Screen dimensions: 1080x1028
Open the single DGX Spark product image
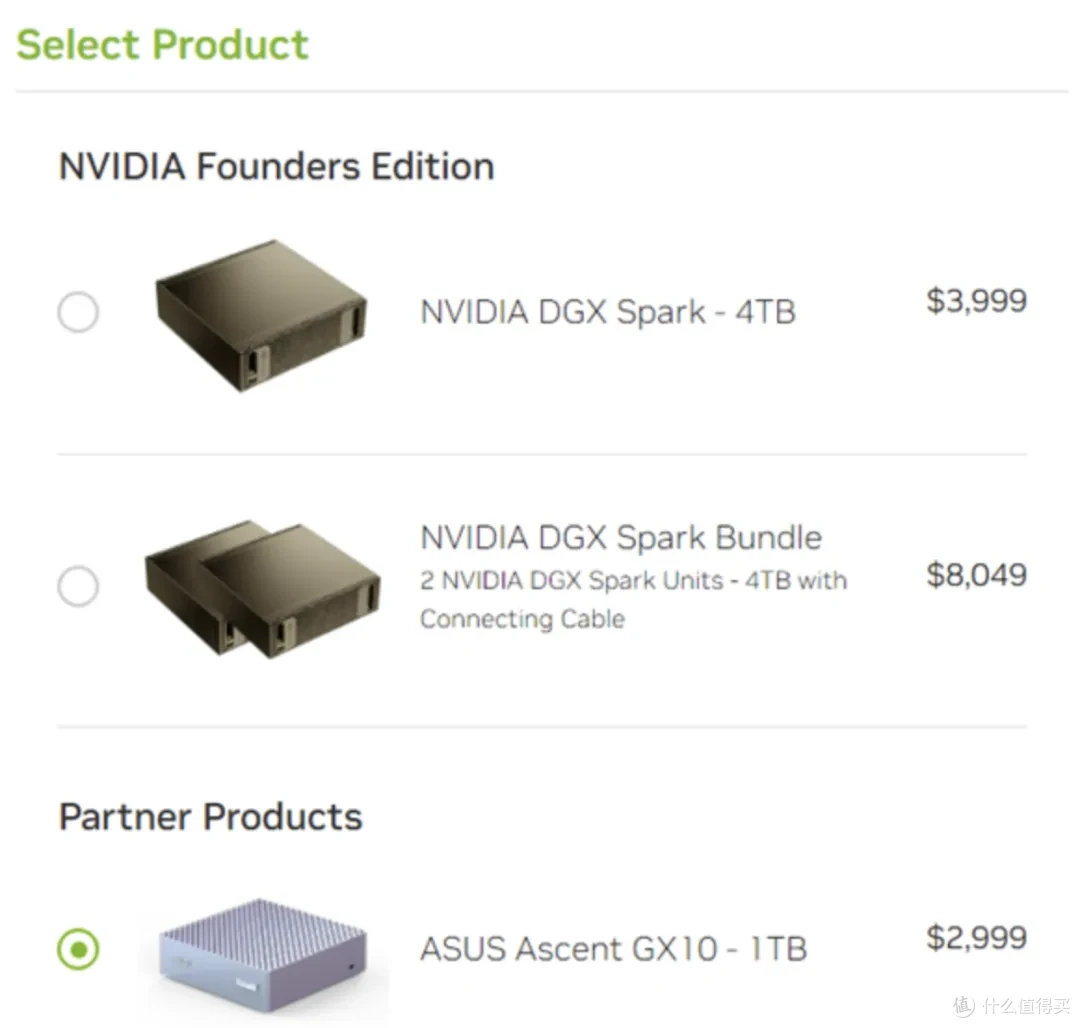click(262, 315)
